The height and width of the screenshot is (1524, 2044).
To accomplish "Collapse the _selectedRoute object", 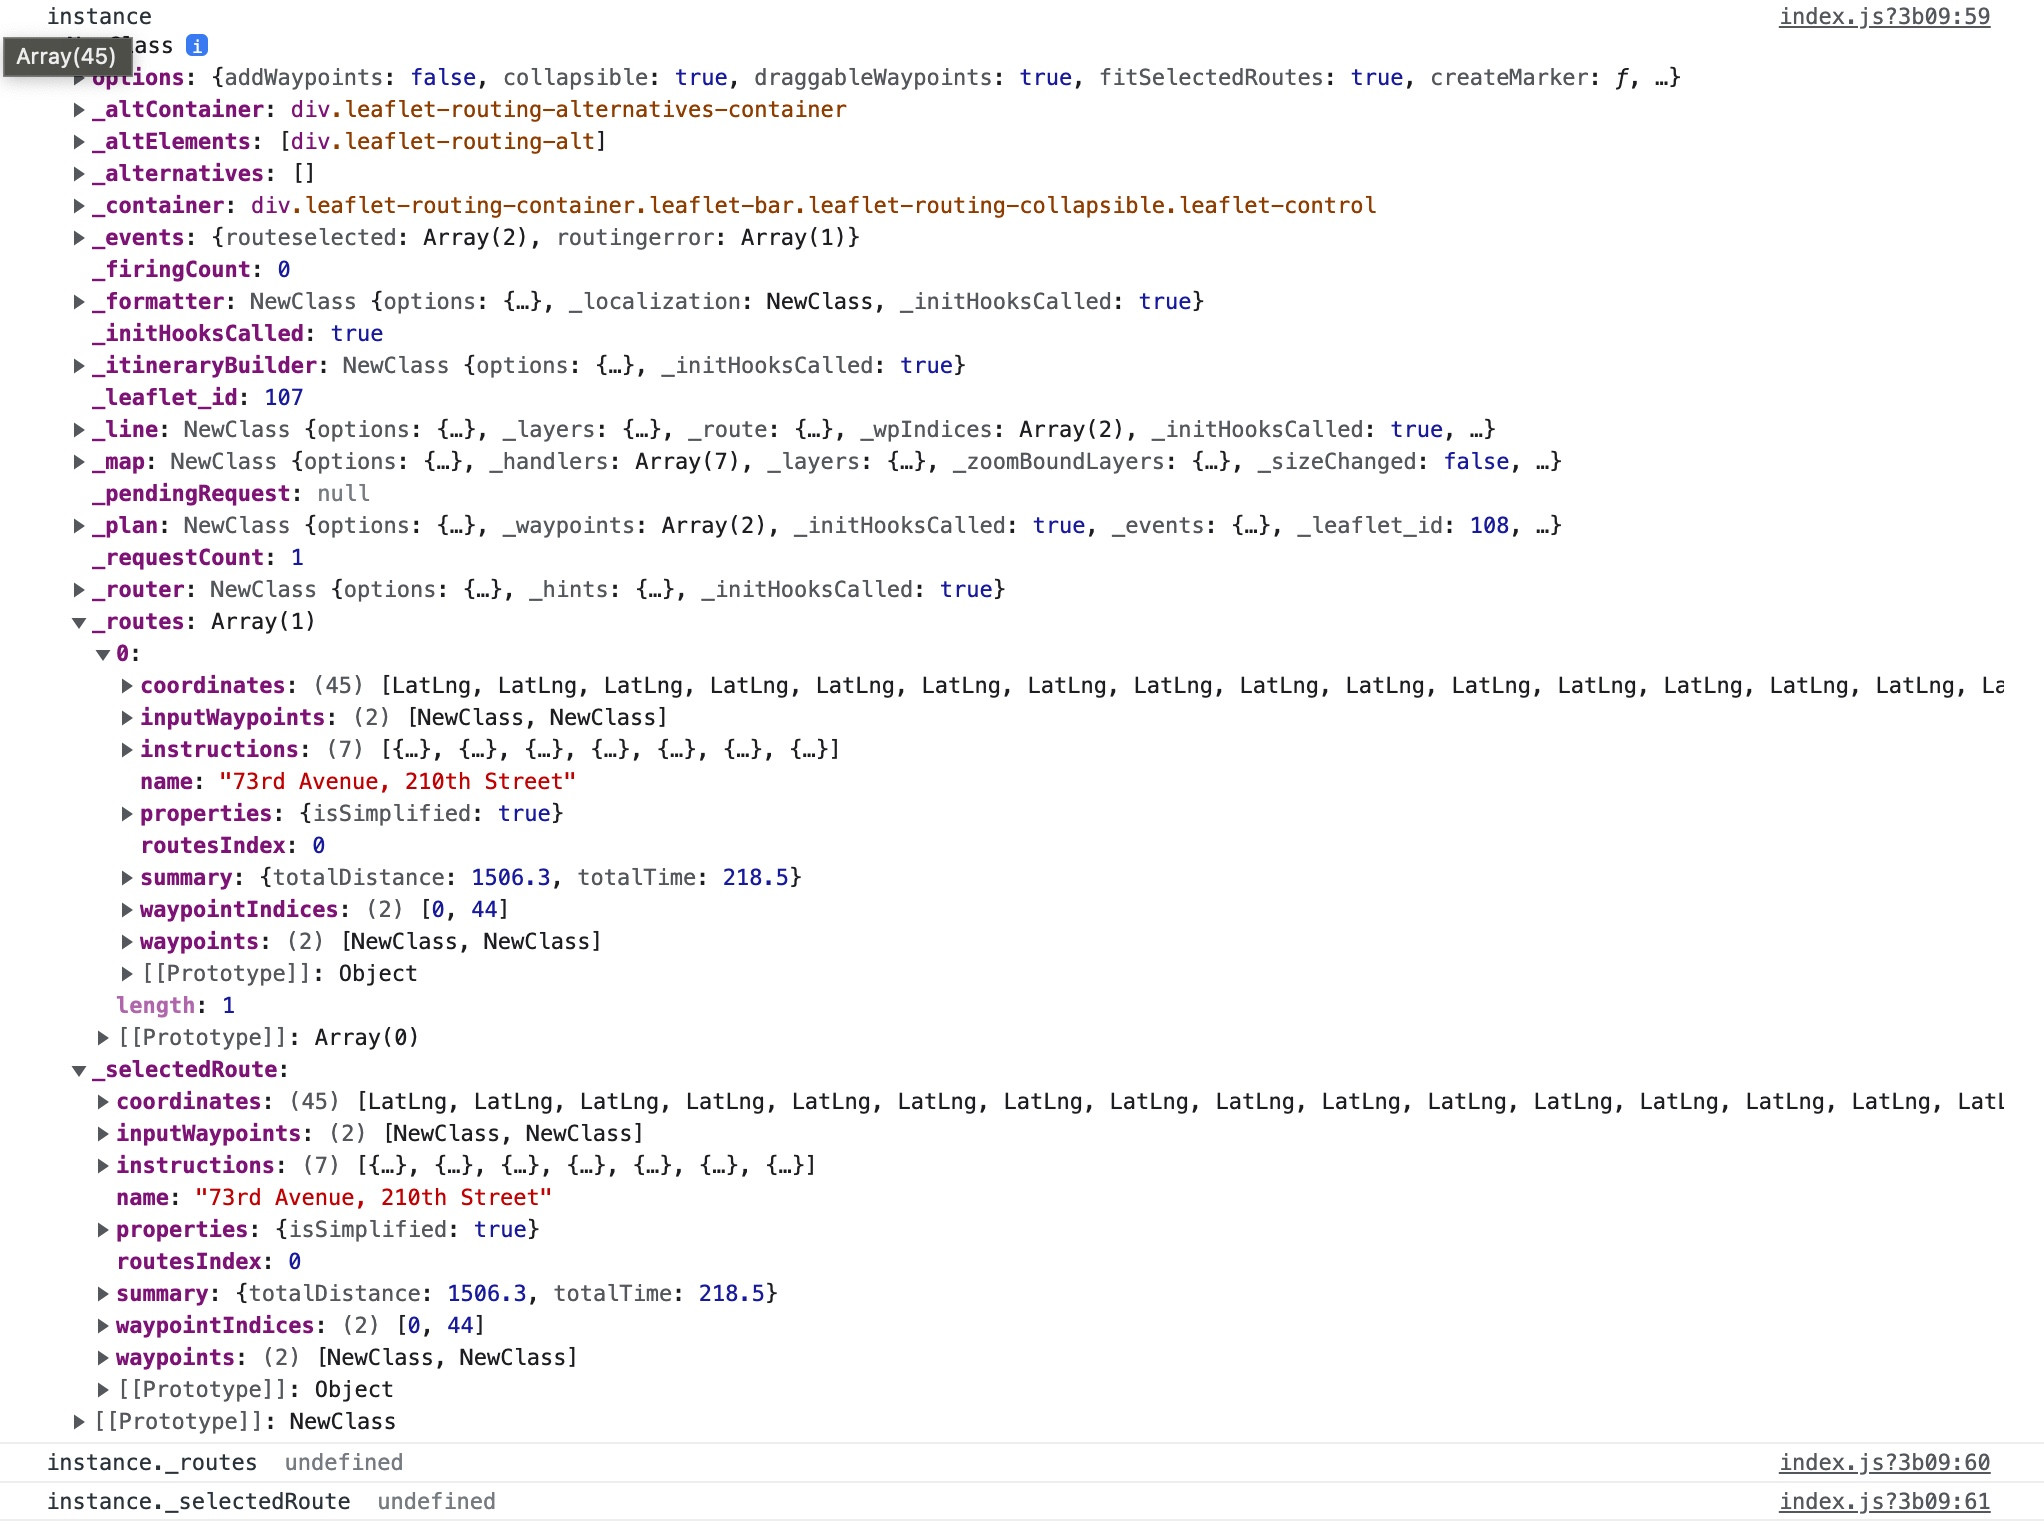I will pyautogui.click(x=79, y=1069).
